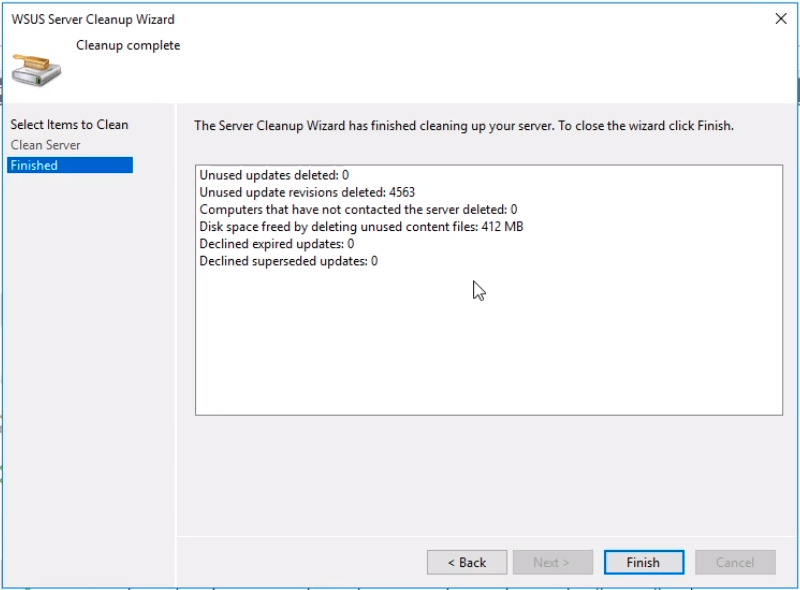Click the blank sidebar area below Finished
The image size is (800, 590).
pyautogui.click(x=88, y=350)
